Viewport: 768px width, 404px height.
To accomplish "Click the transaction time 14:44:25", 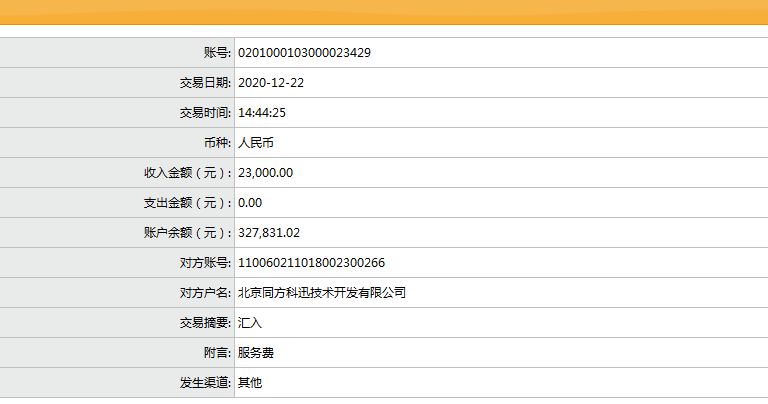I will pyautogui.click(x=261, y=113).
